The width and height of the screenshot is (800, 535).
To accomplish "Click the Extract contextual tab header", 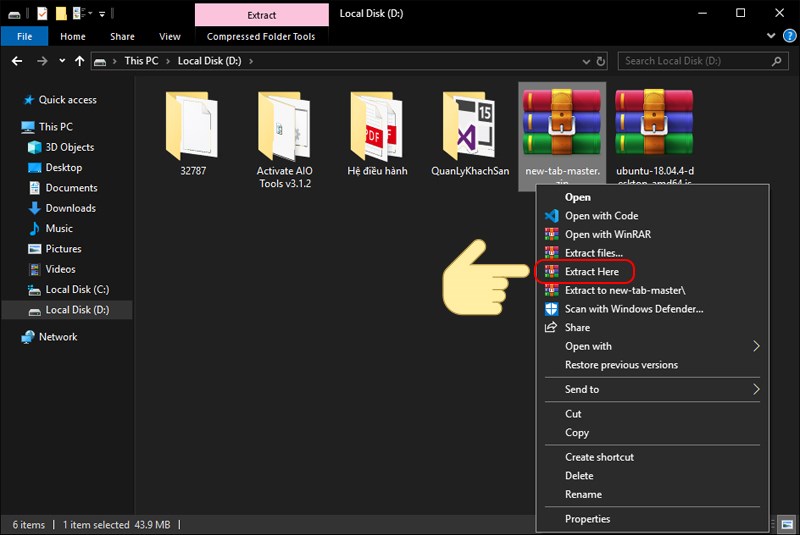I will (262, 15).
